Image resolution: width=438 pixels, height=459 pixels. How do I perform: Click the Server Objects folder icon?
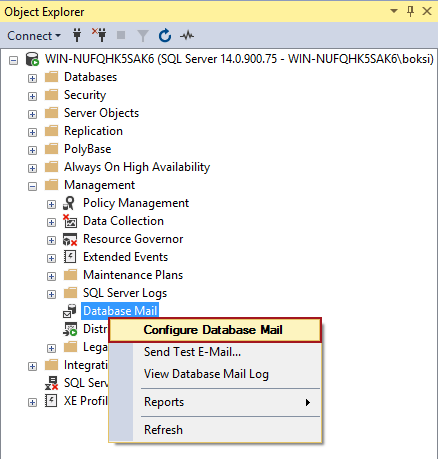51,113
